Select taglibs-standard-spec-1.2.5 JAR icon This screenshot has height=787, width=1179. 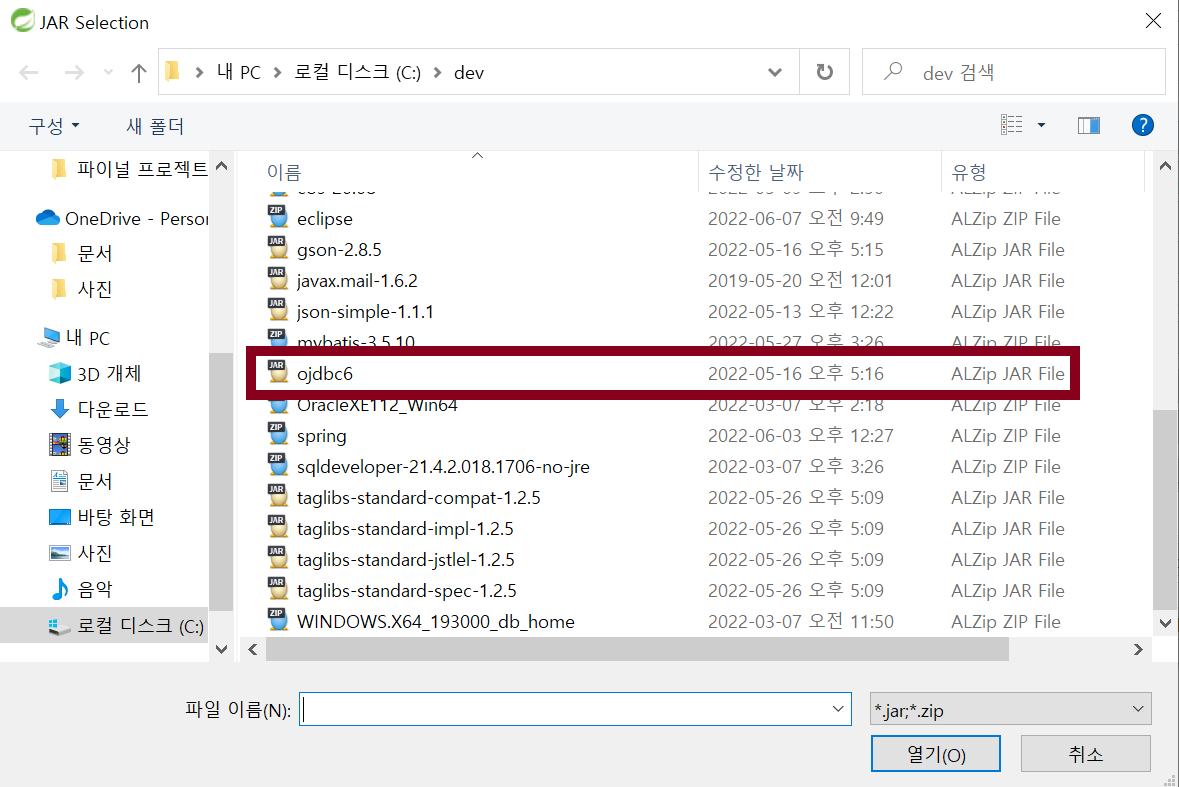coord(277,589)
